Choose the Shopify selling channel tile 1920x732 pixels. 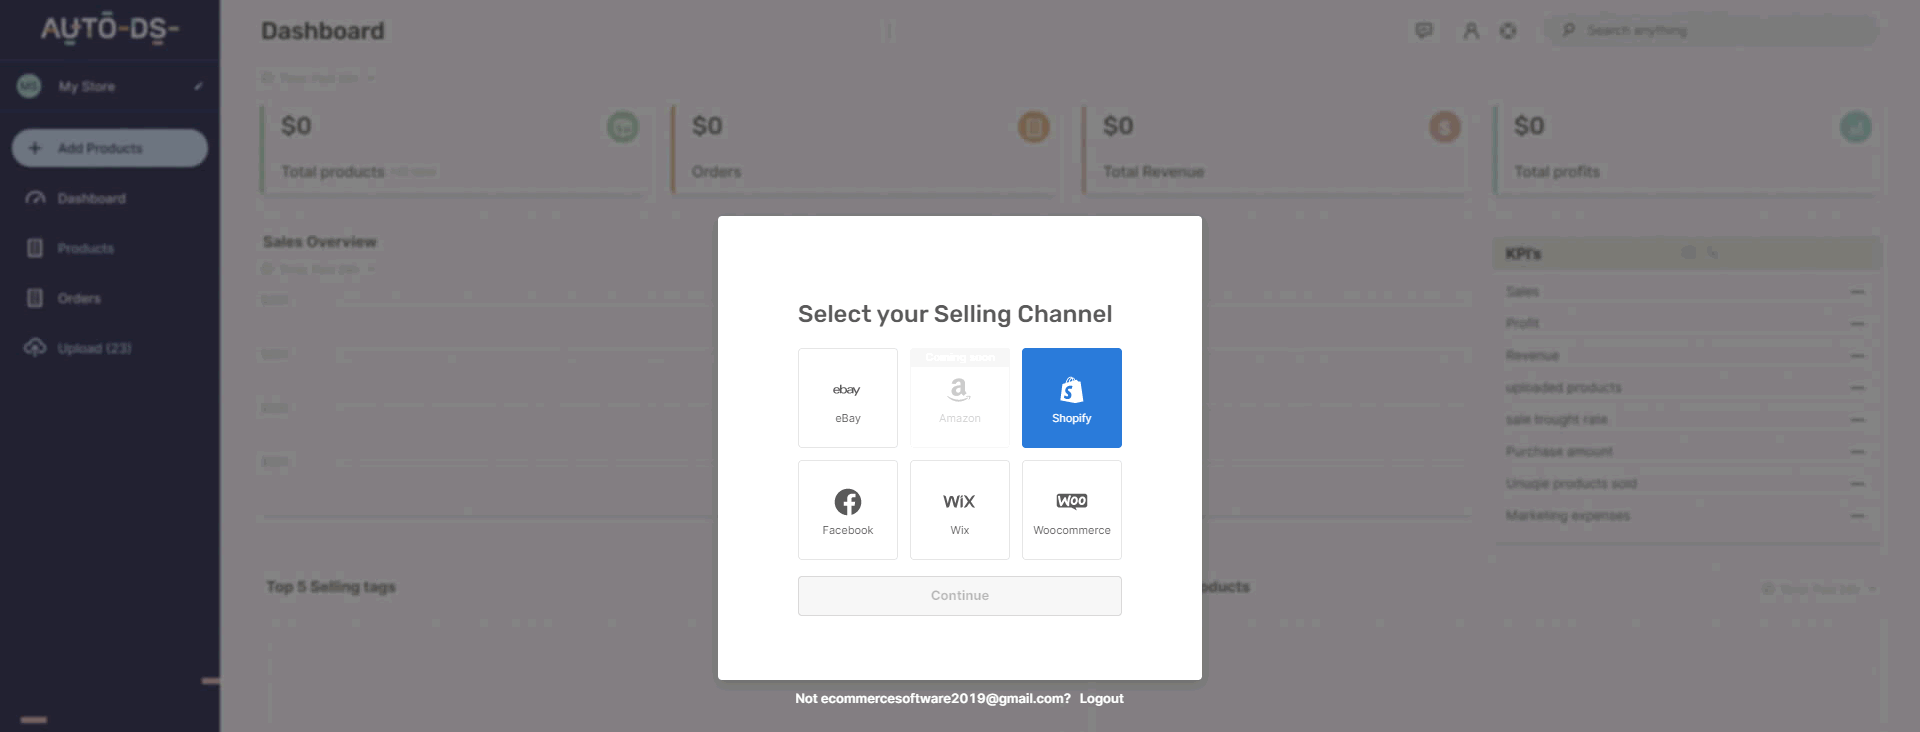[1072, 398]
